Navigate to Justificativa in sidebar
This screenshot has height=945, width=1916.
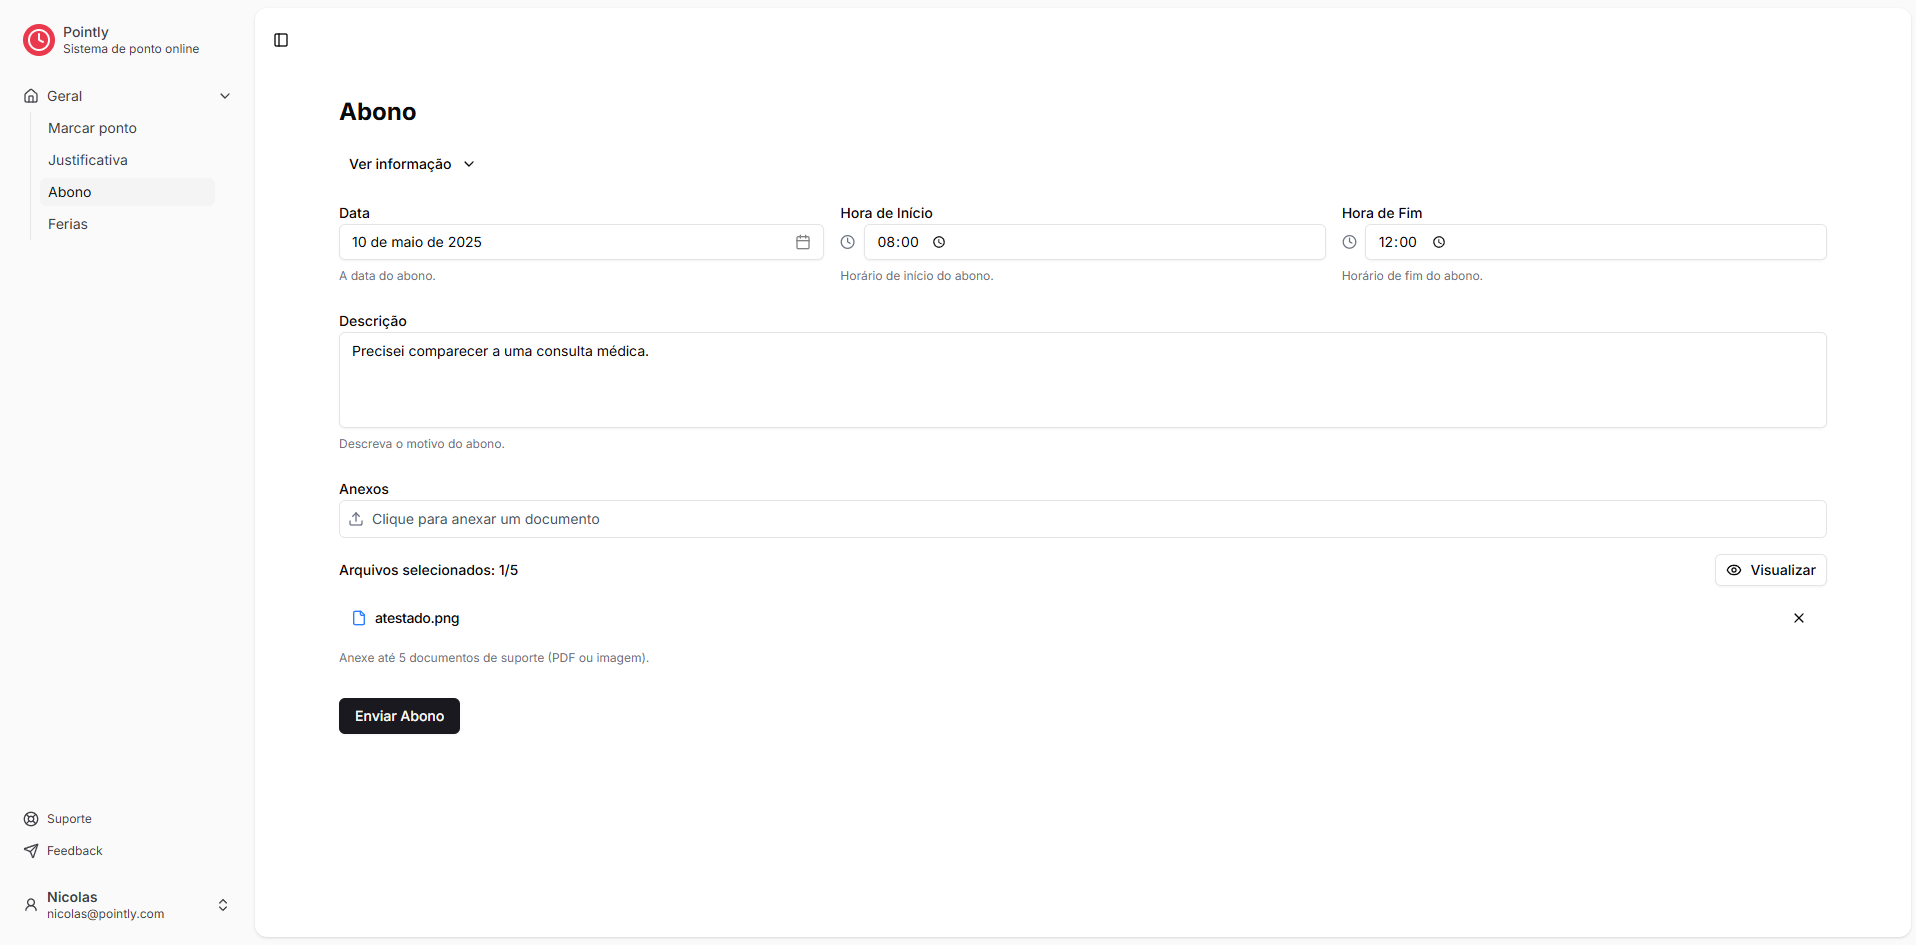[88, 160]
